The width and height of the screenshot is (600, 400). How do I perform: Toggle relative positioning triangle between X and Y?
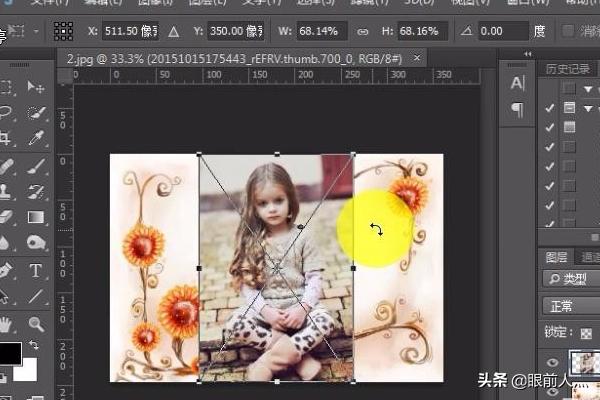(x=174, y=31)
